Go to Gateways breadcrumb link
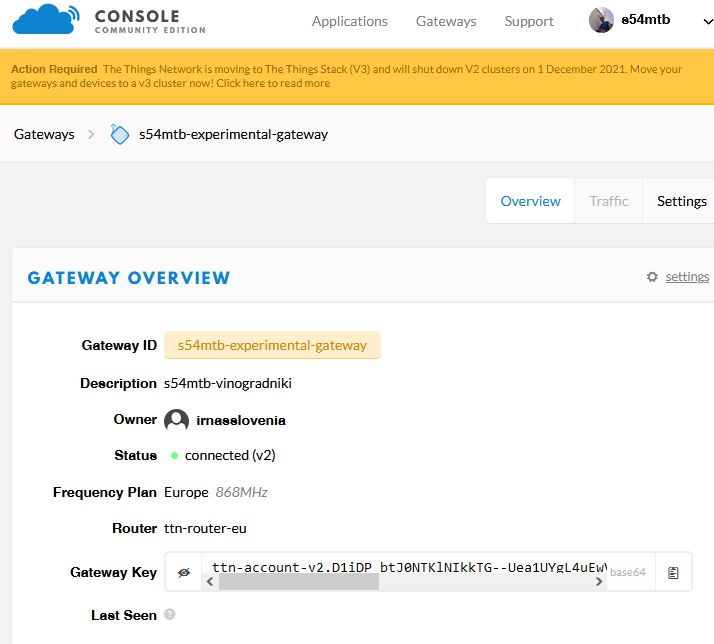714x644 pixels. (x=44, y=134)
